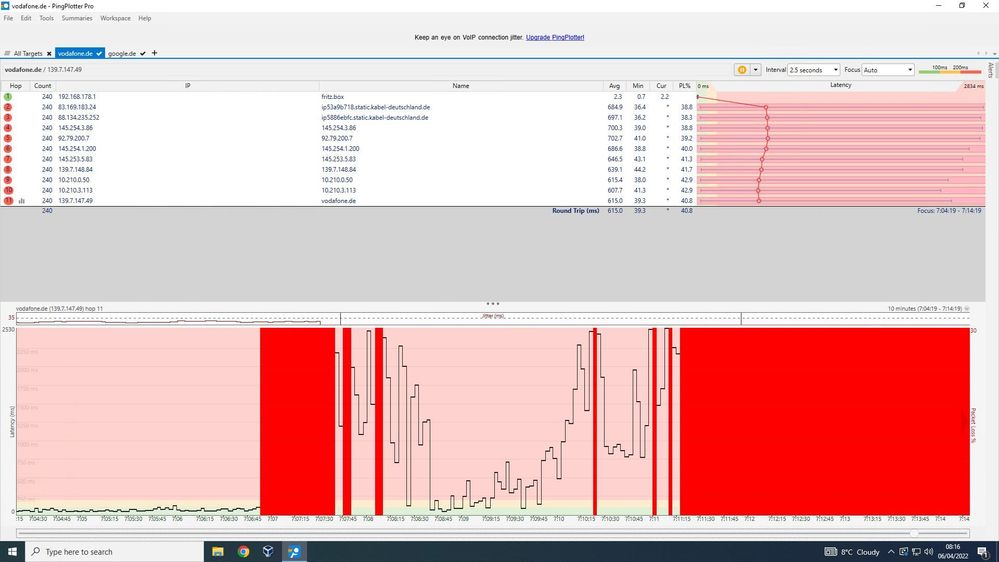Sort by the IP column header

(187, 85)
